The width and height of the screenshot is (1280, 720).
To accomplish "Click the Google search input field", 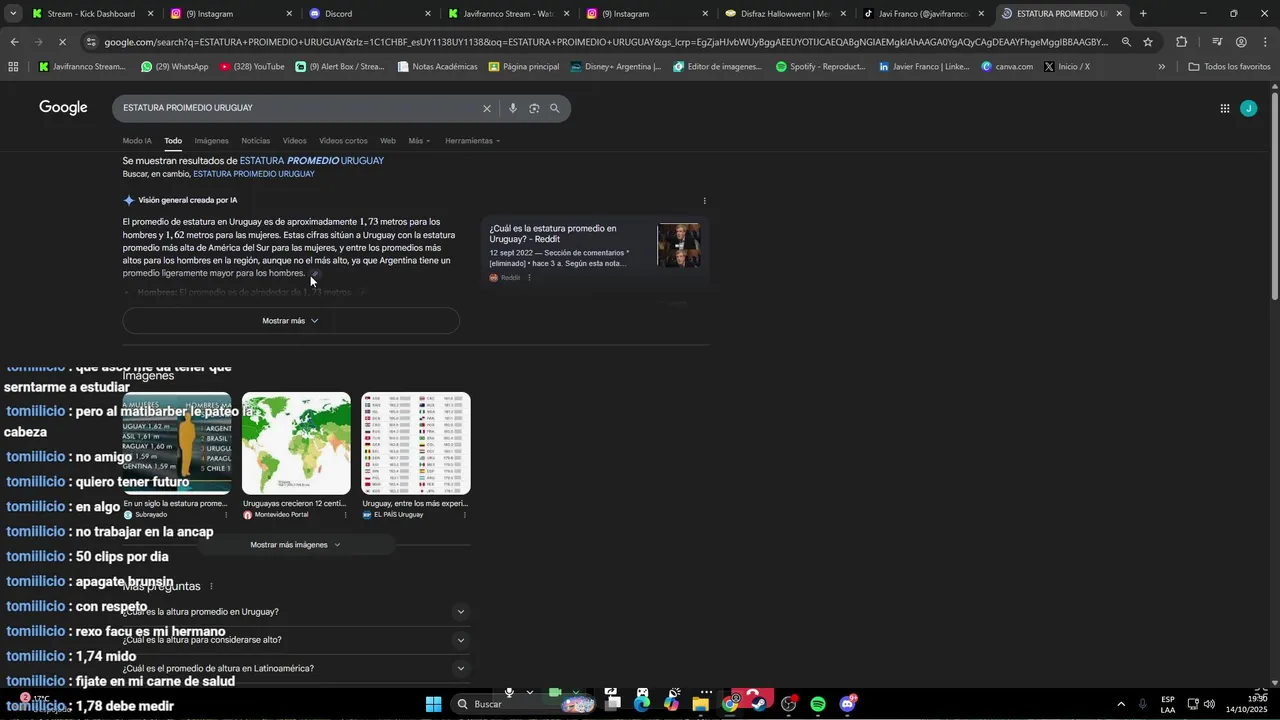I will pos(298,108).
